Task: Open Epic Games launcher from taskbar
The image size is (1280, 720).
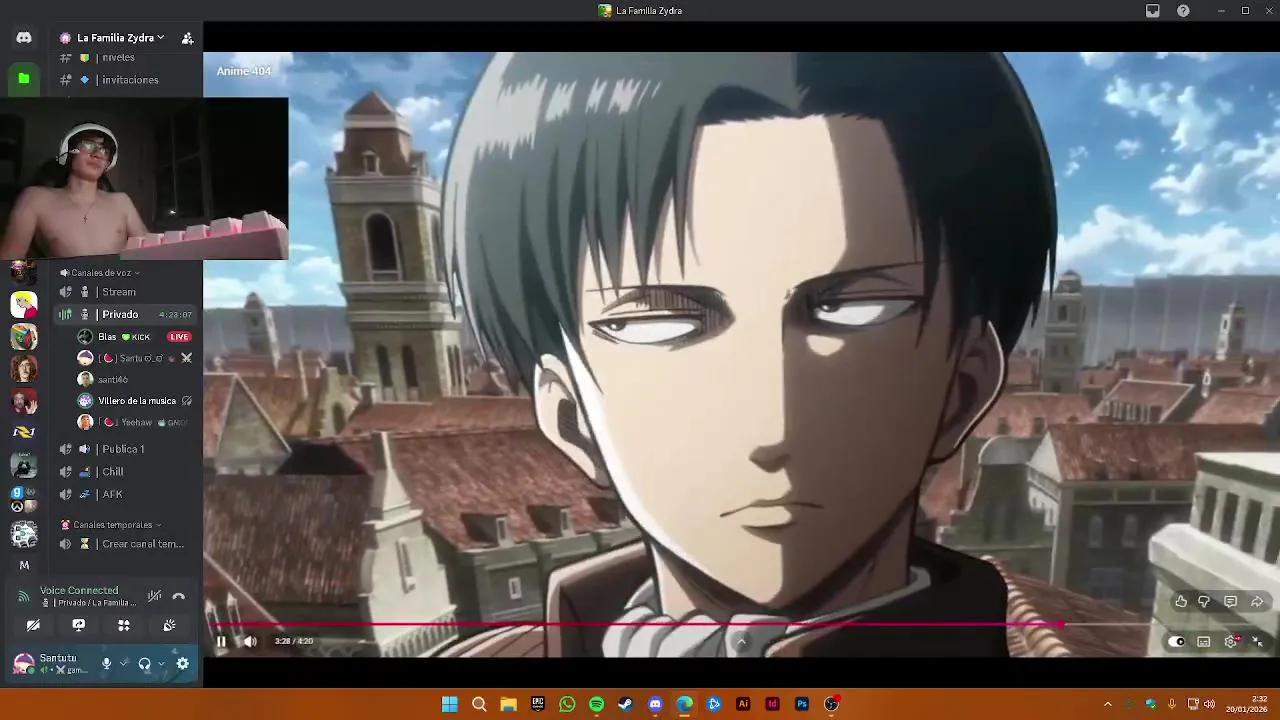Action: 538,704
